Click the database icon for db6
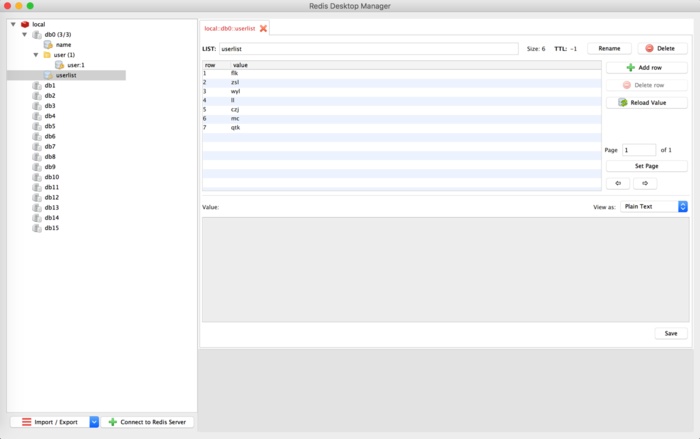The width and height of the screenshot is (700, 439). pyautogui.click(x=37, y=136)
